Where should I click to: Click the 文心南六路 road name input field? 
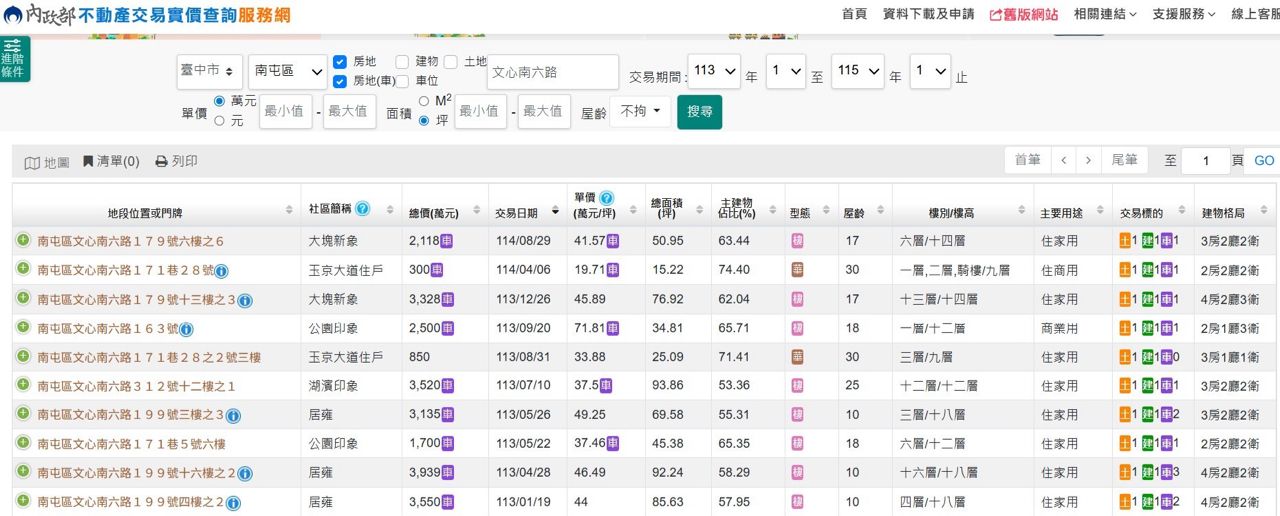[553, 72]
